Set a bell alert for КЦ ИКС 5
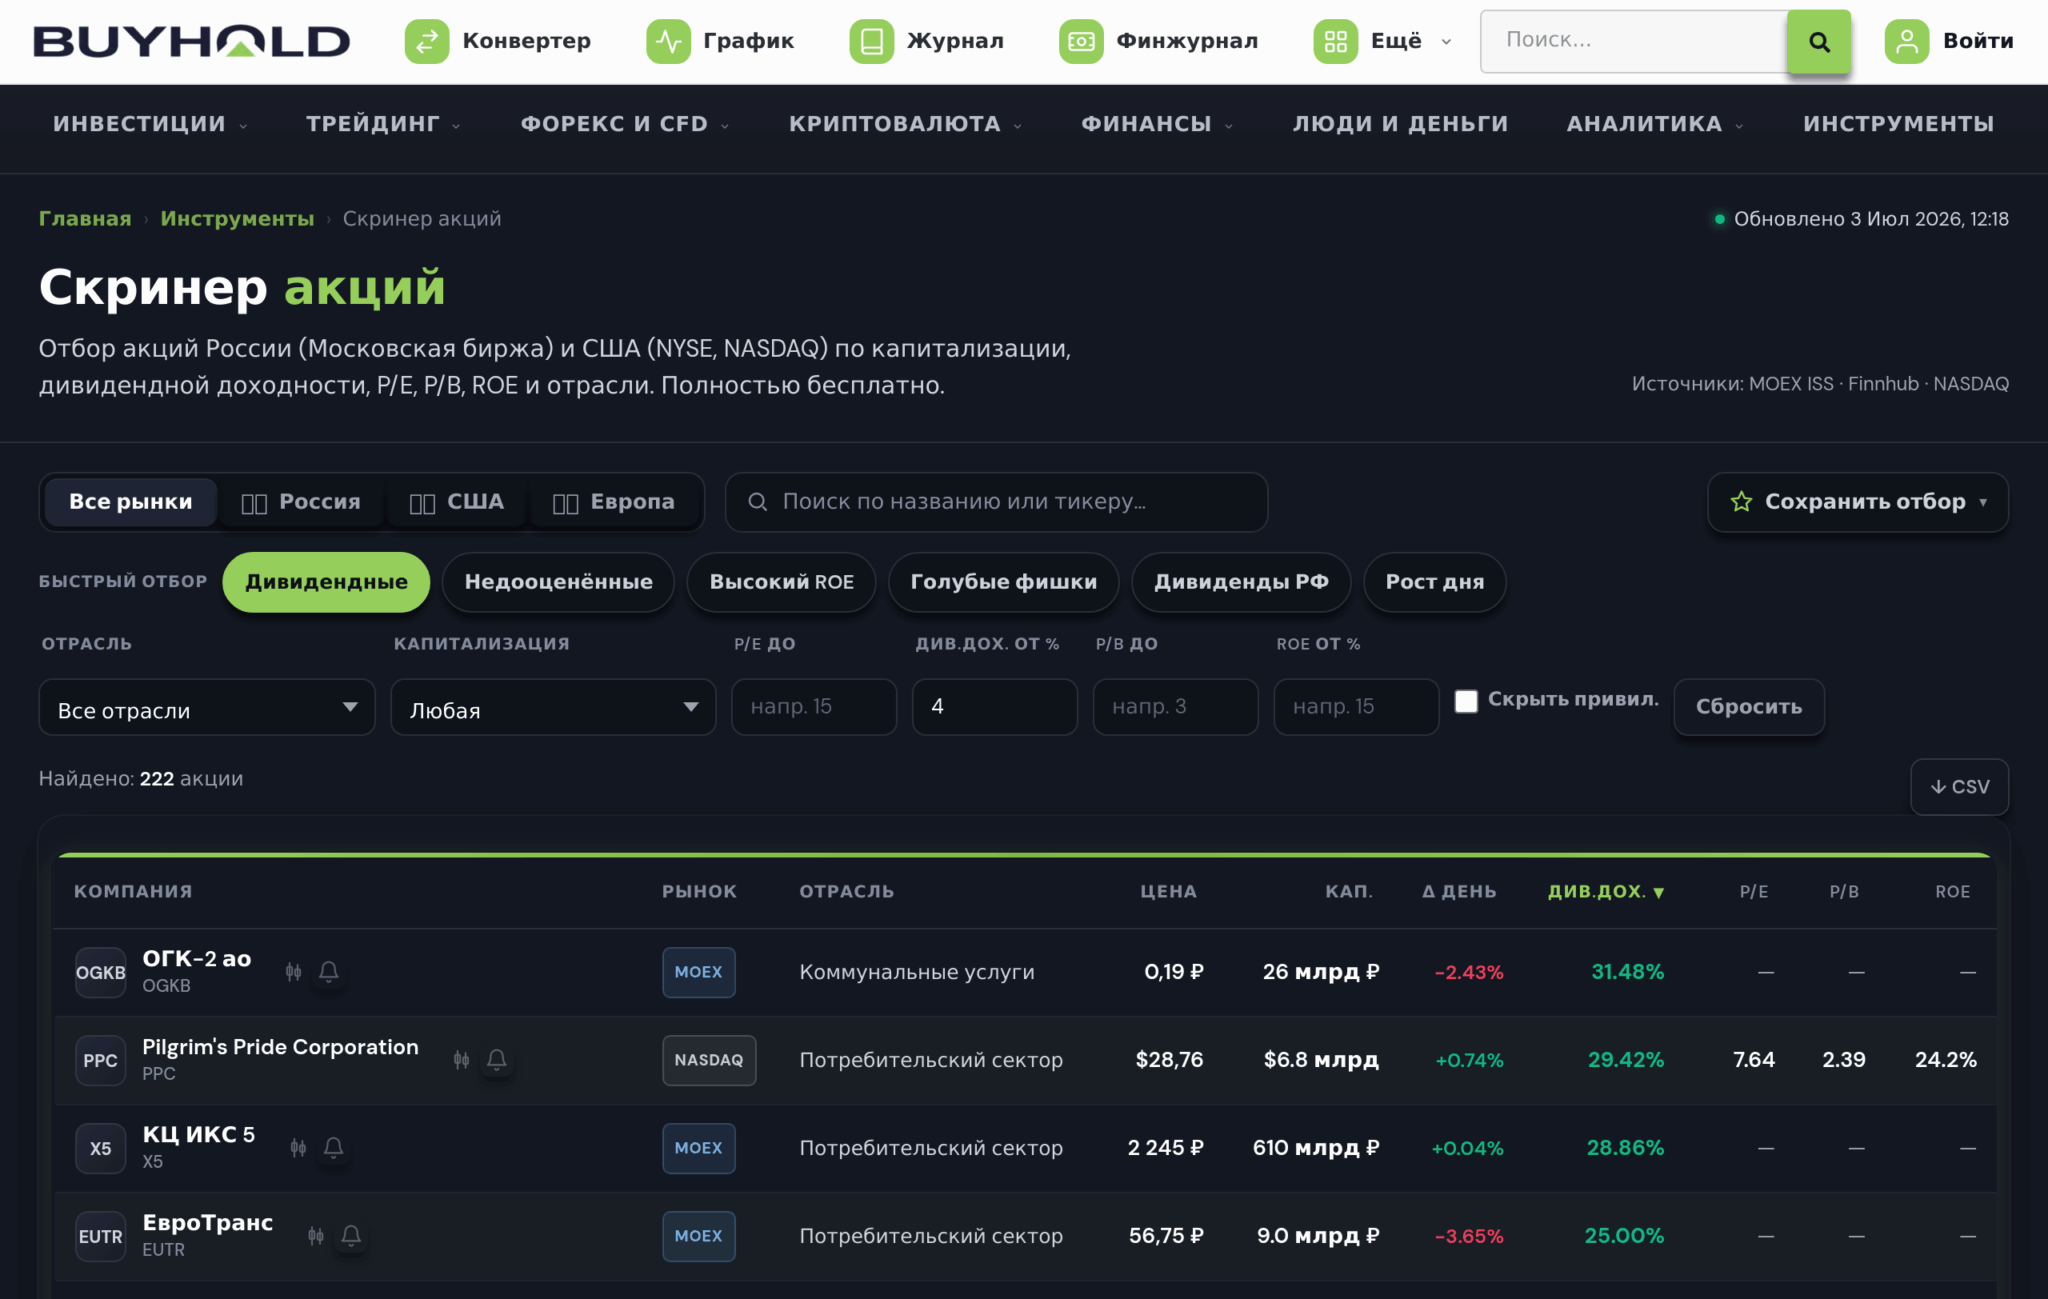The width and height of the screenshot is (2048, 1299). [334, 1147]
